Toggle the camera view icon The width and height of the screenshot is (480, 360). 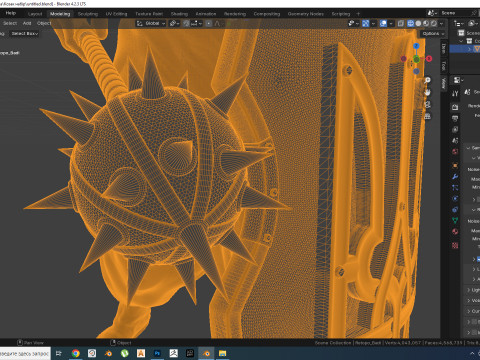pyautogui.click(x=427, y=105)
